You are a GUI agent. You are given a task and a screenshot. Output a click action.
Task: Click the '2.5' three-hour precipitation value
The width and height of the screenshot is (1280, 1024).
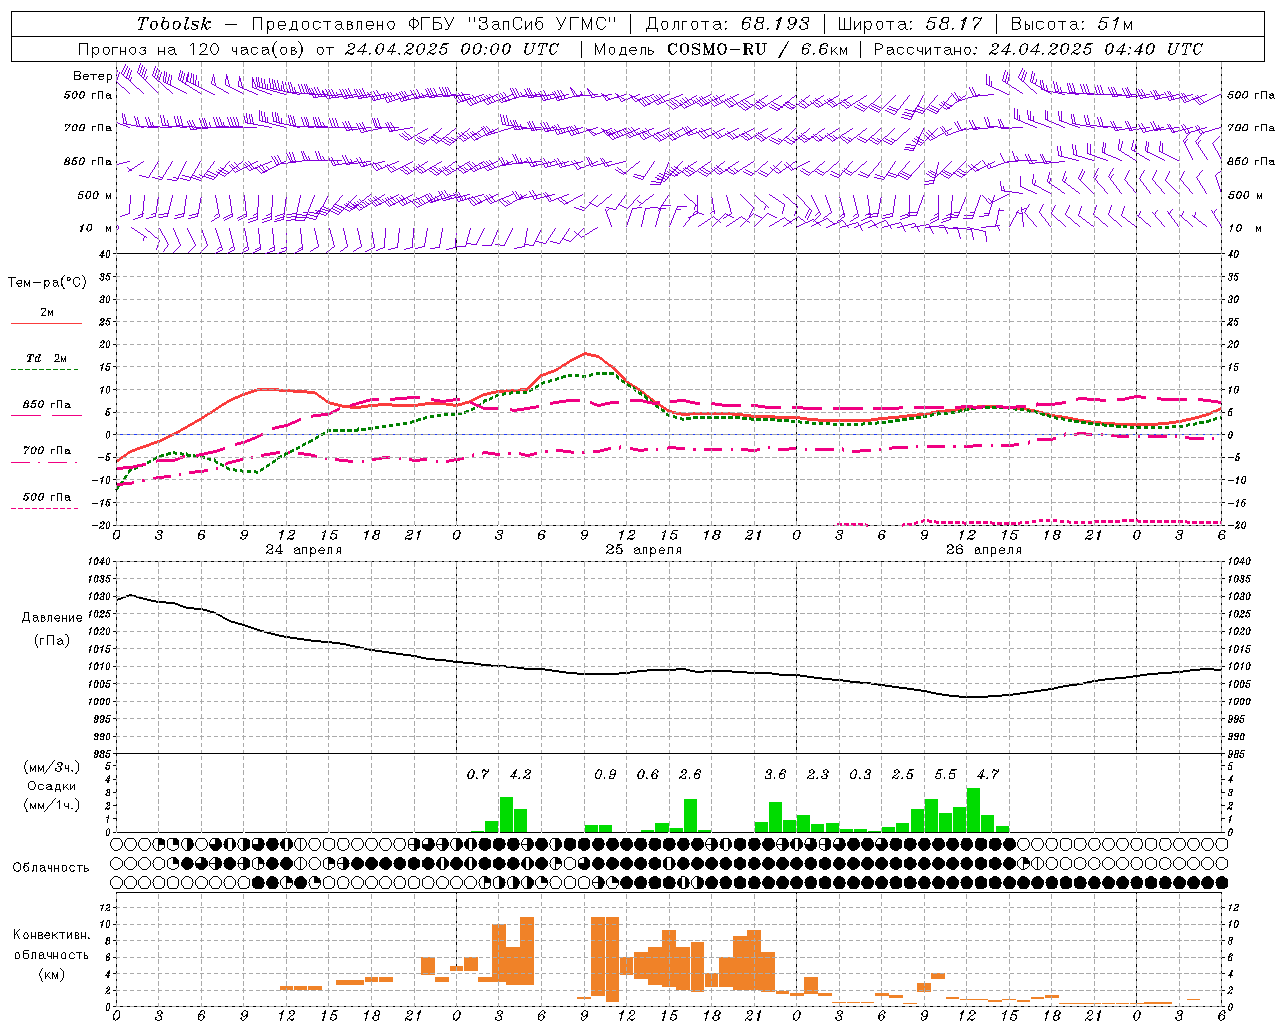coord(903,774)
